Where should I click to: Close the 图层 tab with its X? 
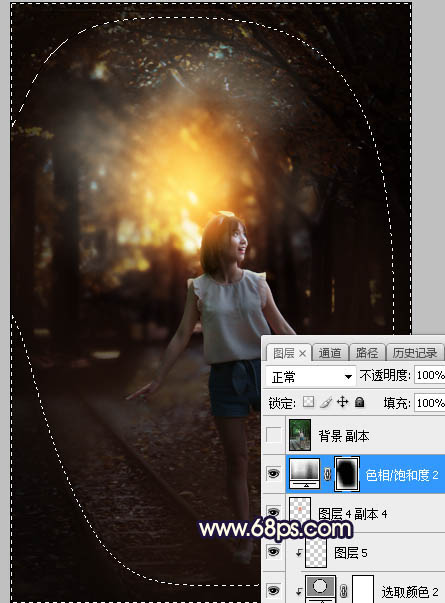[x=302, y=353]
